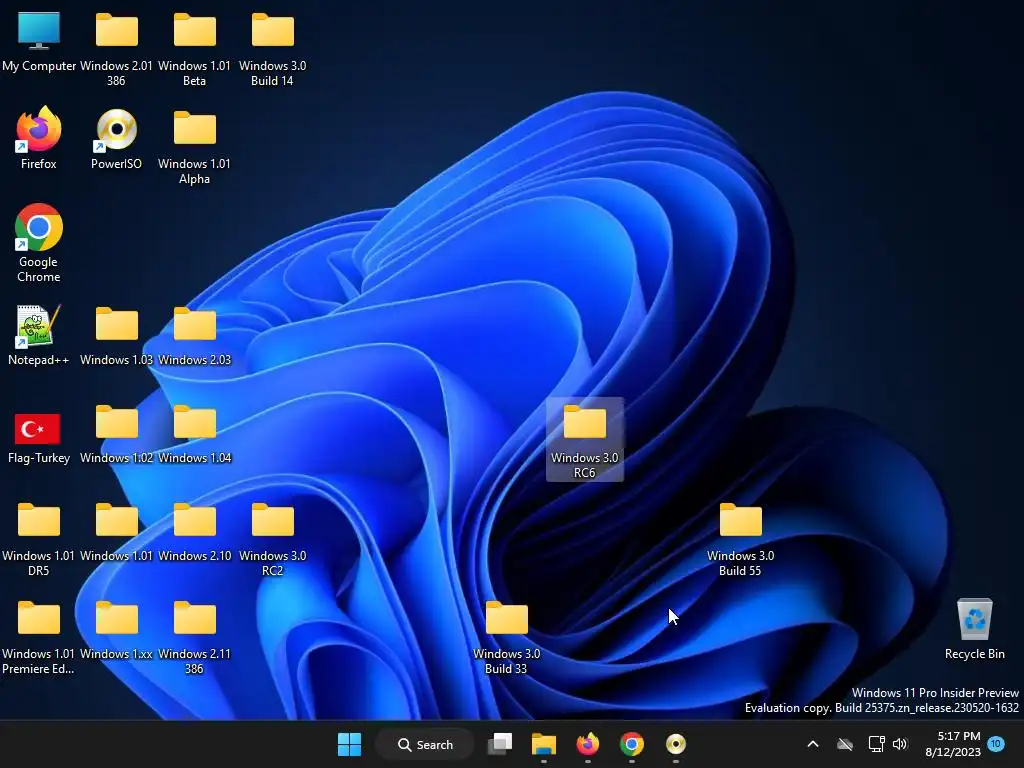Select the Windows 3.0 RC6 folder
This screenshot has height=768, width=1024.
coord(584,440)
